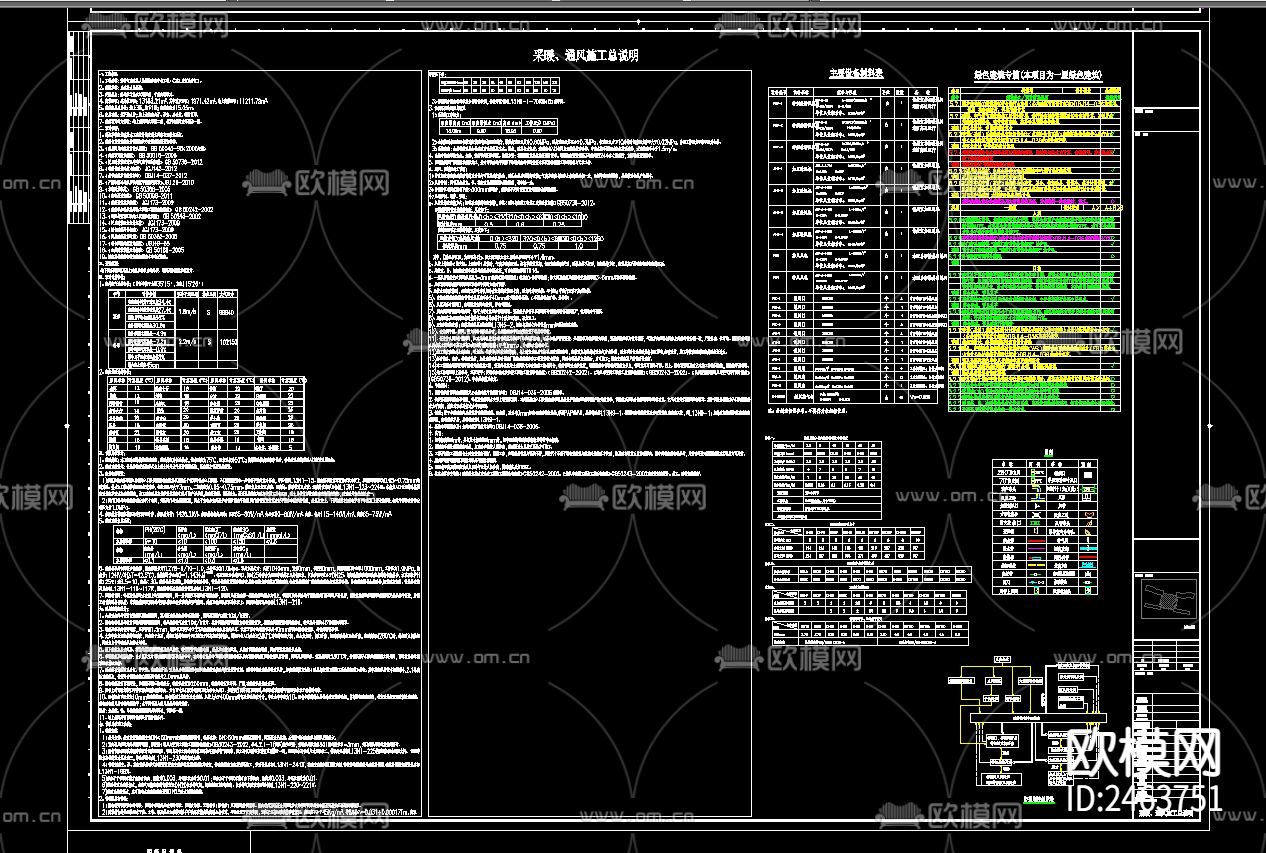Click the ID:2463751 label at bottom right

point(1144,798)
